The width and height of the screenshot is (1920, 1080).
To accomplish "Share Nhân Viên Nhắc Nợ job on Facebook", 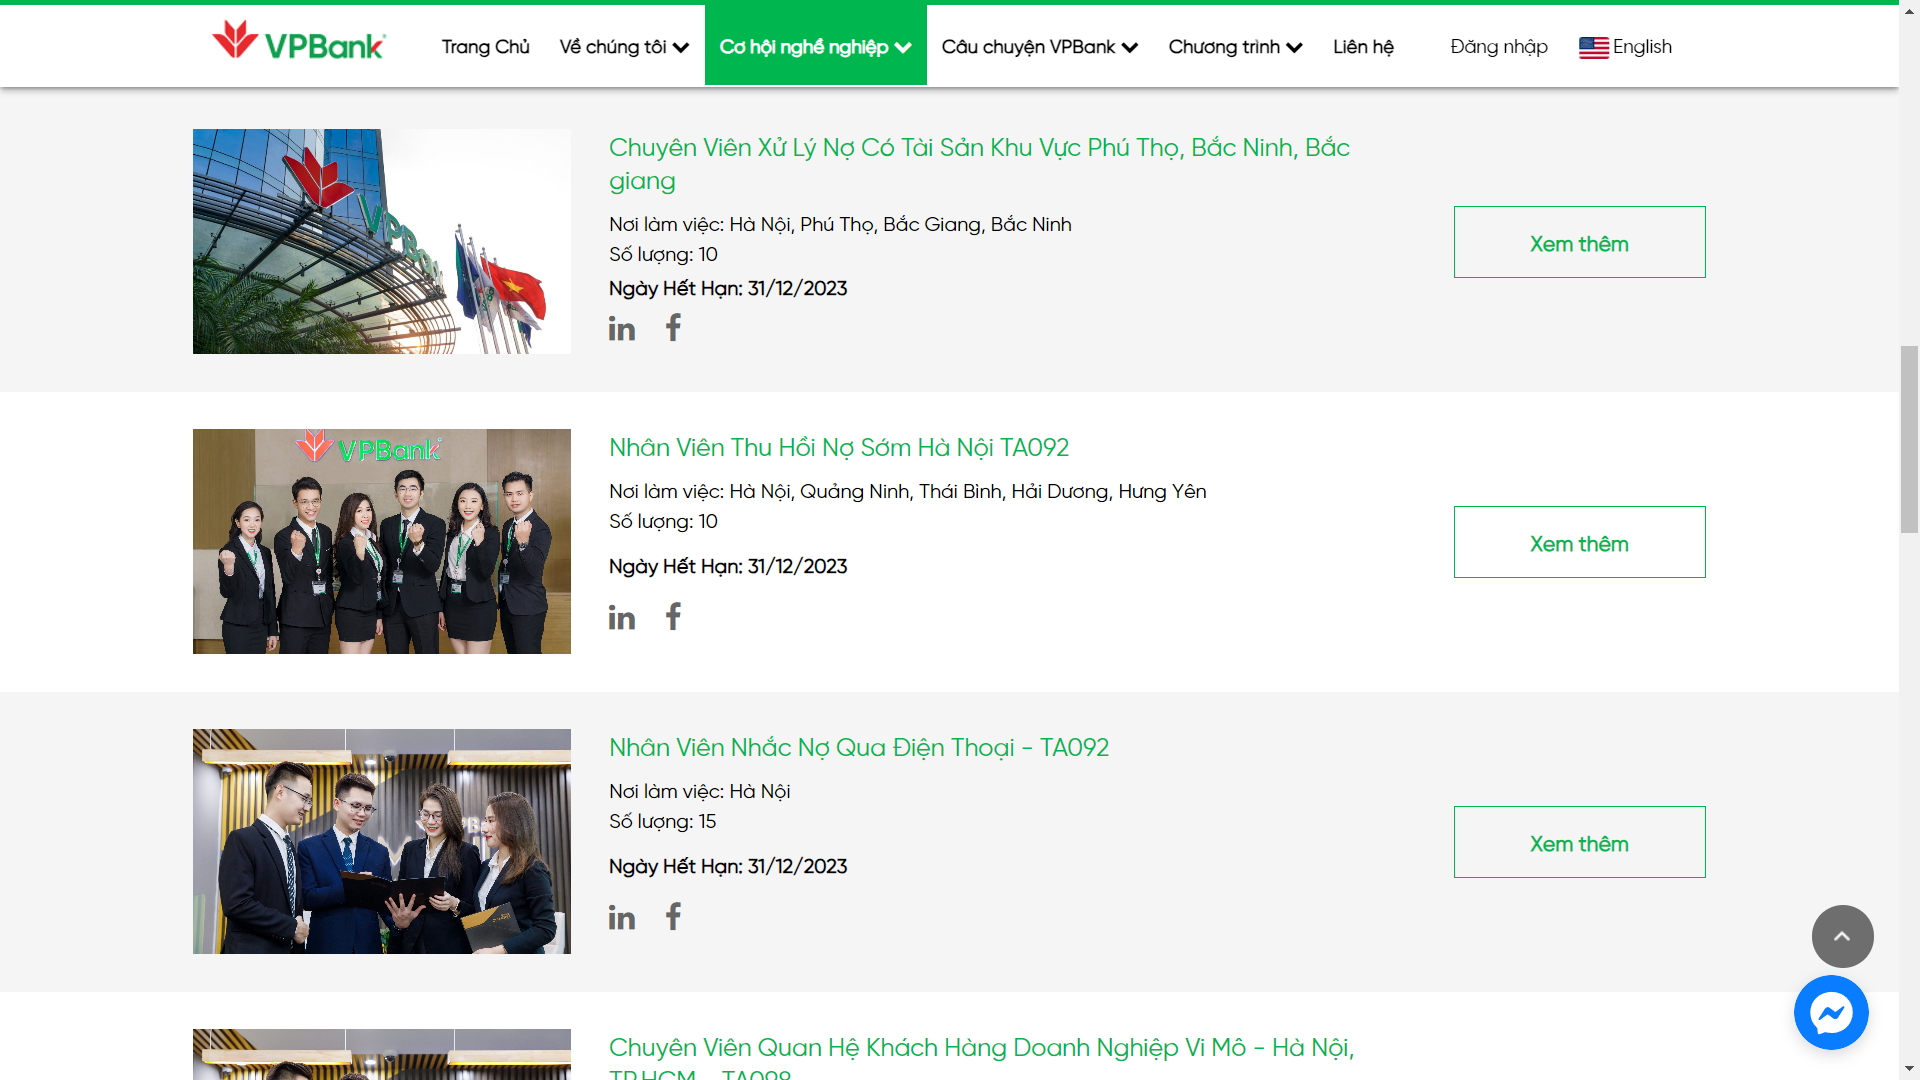I will tap(674, 916).
